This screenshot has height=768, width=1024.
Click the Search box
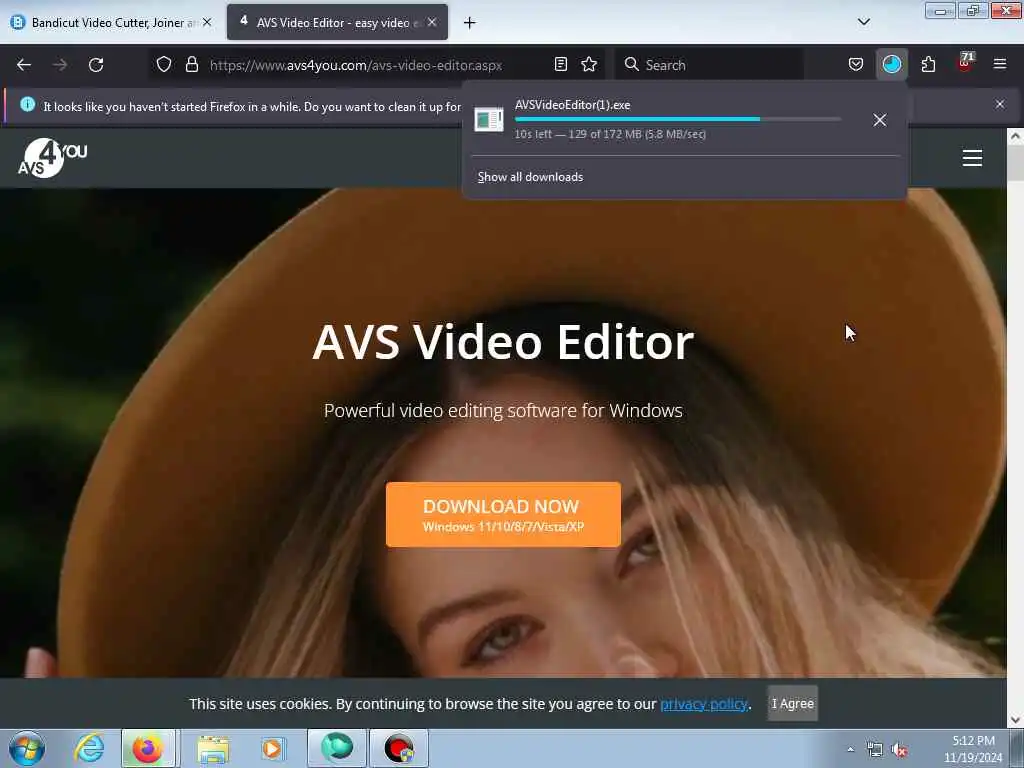709,65
